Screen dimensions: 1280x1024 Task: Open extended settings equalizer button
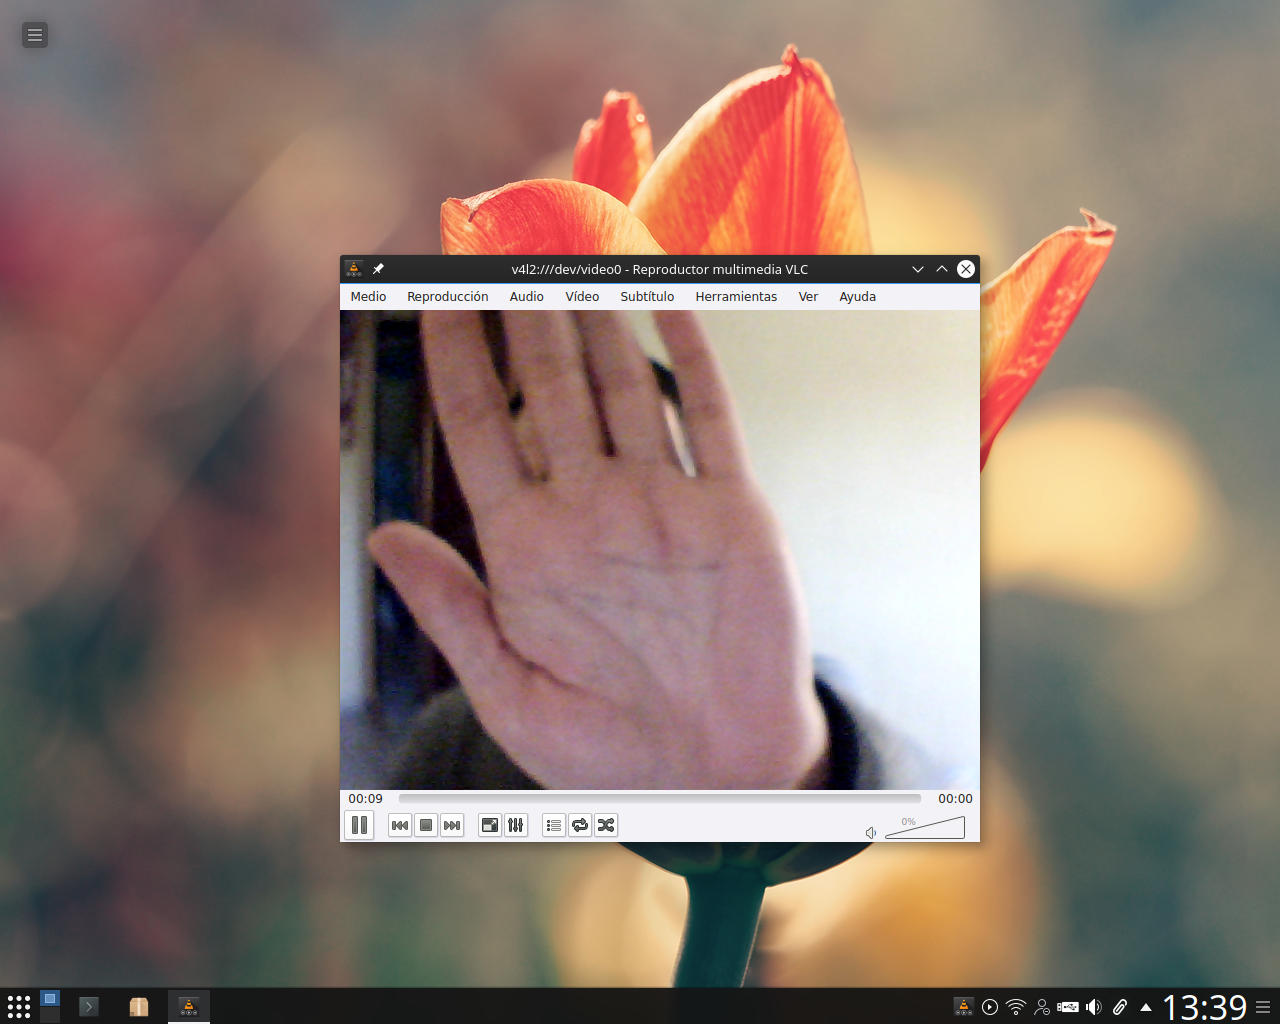pyautogui.click(x=516, y=825)
